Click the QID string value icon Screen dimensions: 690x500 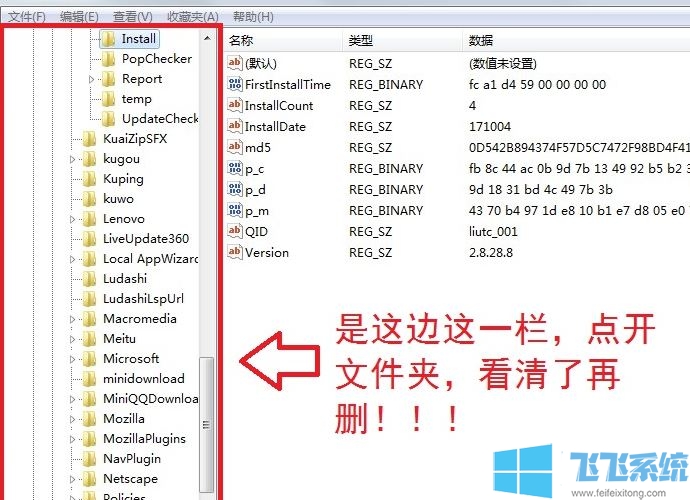pyautogui.click(x=235, y=231)
